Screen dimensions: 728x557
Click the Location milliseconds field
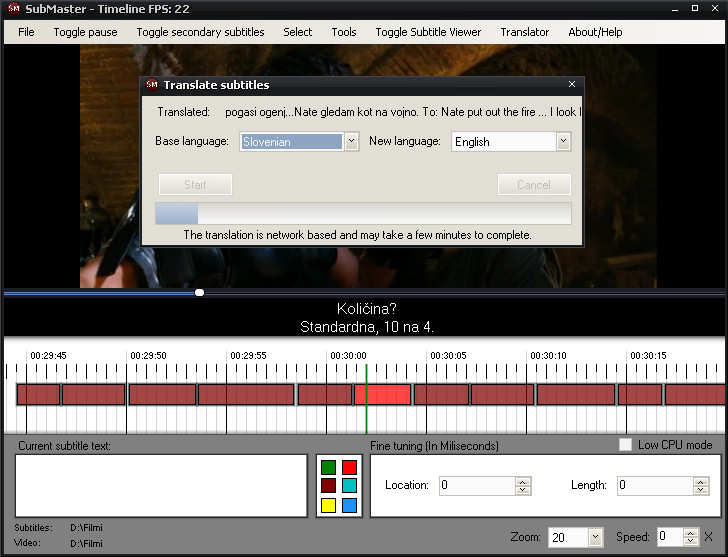pos(477,486)
